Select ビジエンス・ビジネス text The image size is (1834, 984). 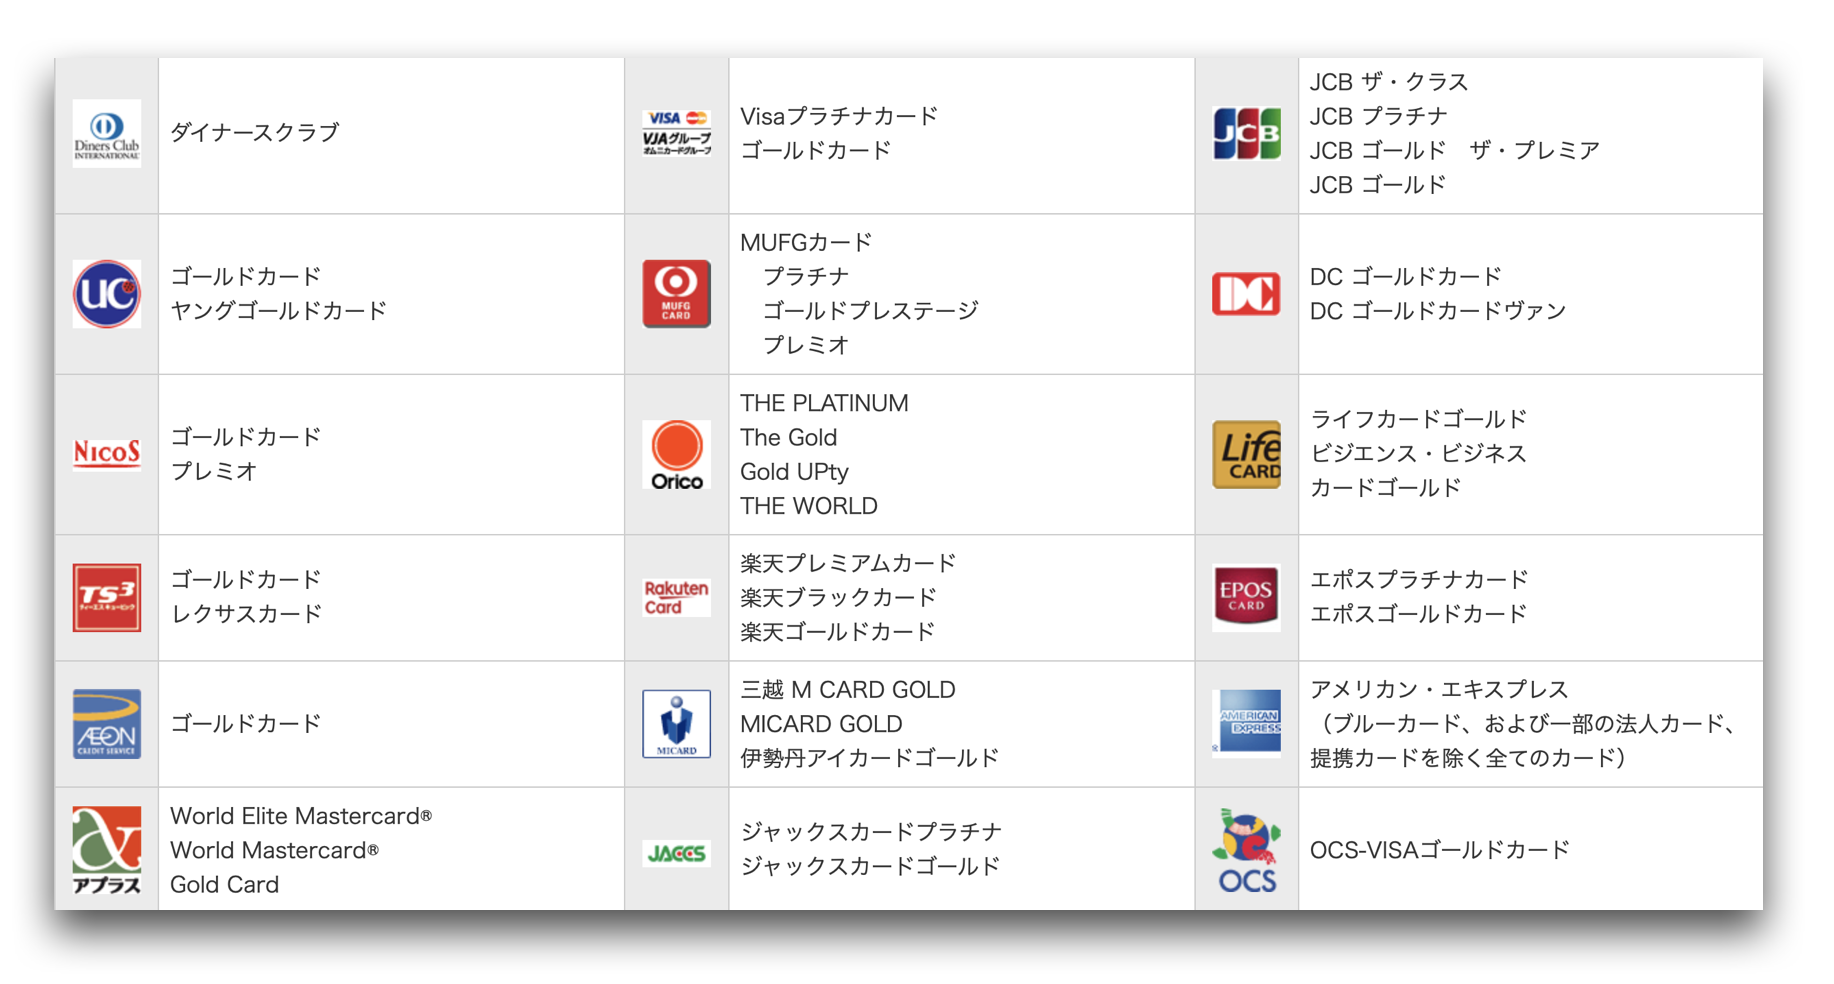click(1418, 453)
